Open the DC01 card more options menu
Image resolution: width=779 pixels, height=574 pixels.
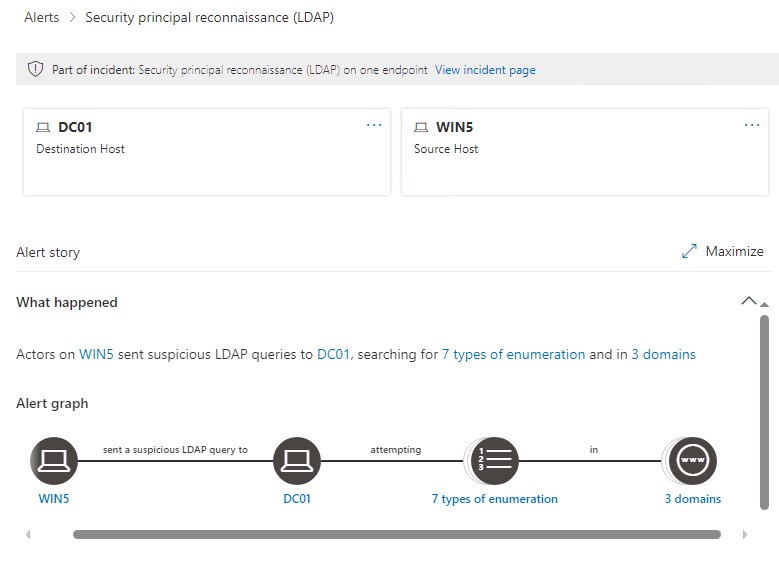point(374,125)
